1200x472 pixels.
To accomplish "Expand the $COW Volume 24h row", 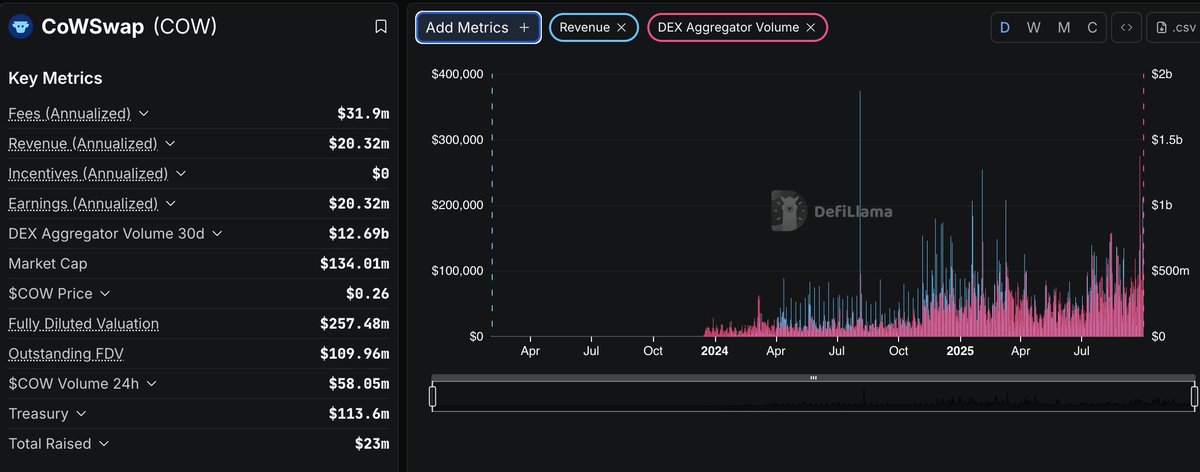I will tap(150, 384).
